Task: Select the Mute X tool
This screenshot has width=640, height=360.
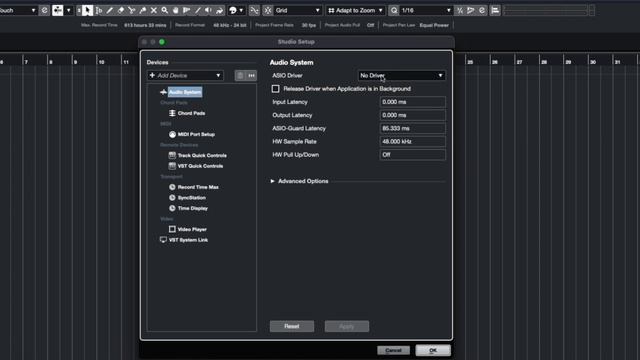Action: click(x=153, y=10)
